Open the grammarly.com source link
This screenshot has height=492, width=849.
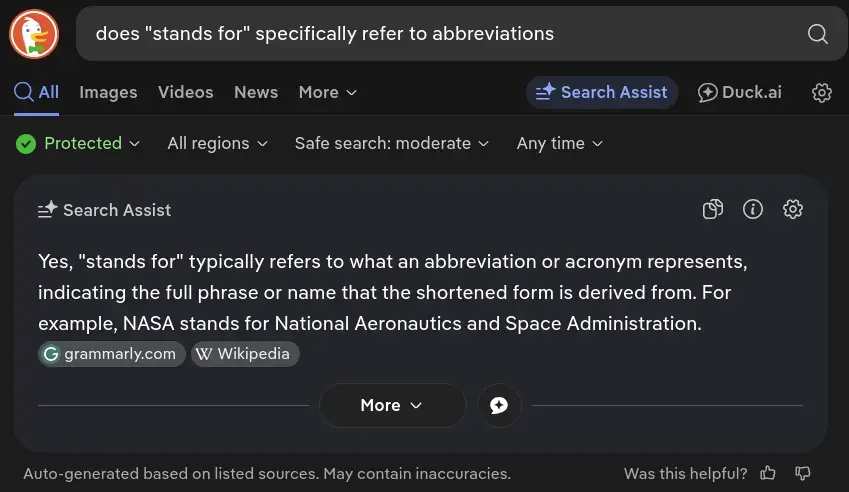111,354
